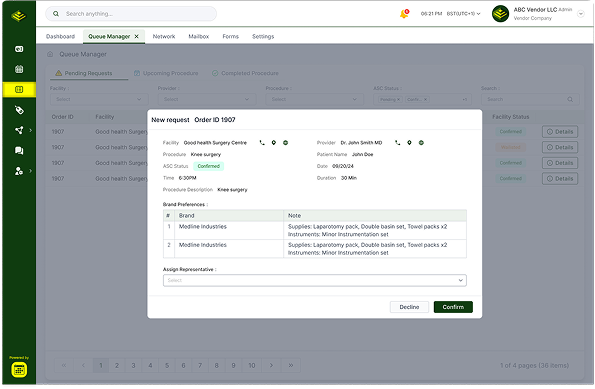Remove the Pending status filter chip
This screenshot has height=389, width=595.
pyautogui.click(x=398, y=99)
